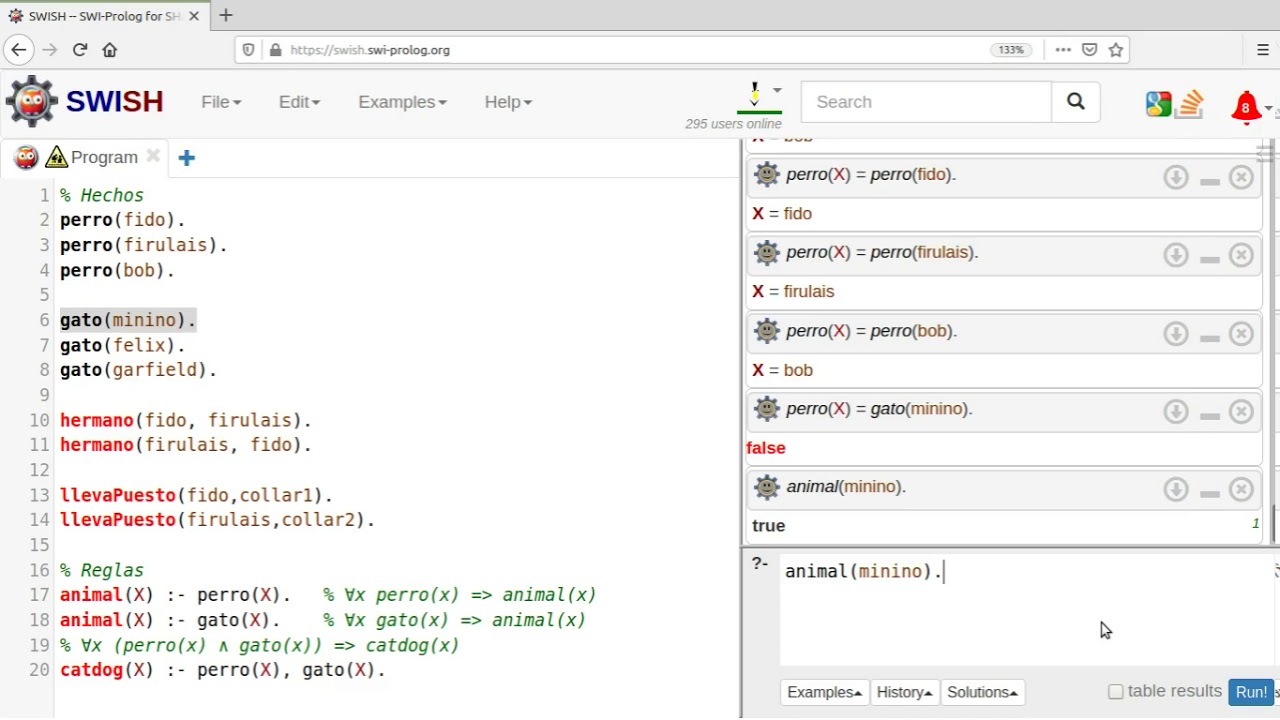Open the File menu

tap(221, 102)
